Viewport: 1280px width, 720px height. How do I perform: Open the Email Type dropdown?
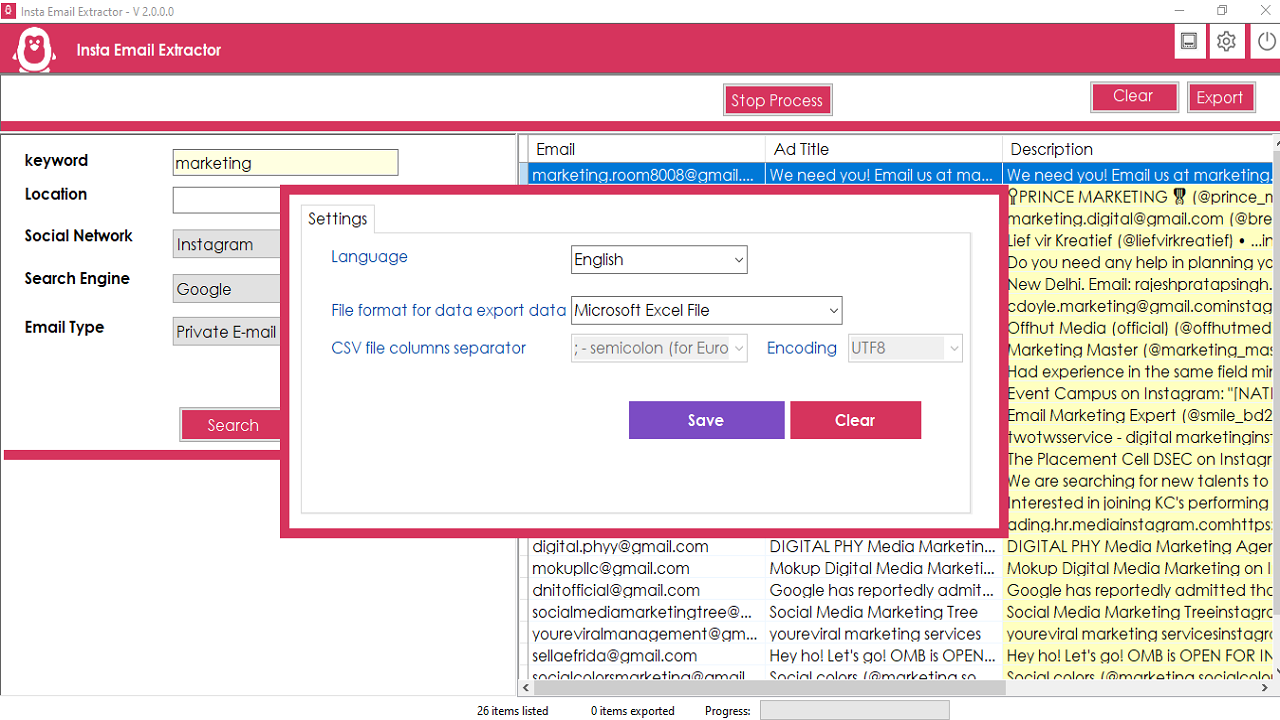click(x=226, y=331)
